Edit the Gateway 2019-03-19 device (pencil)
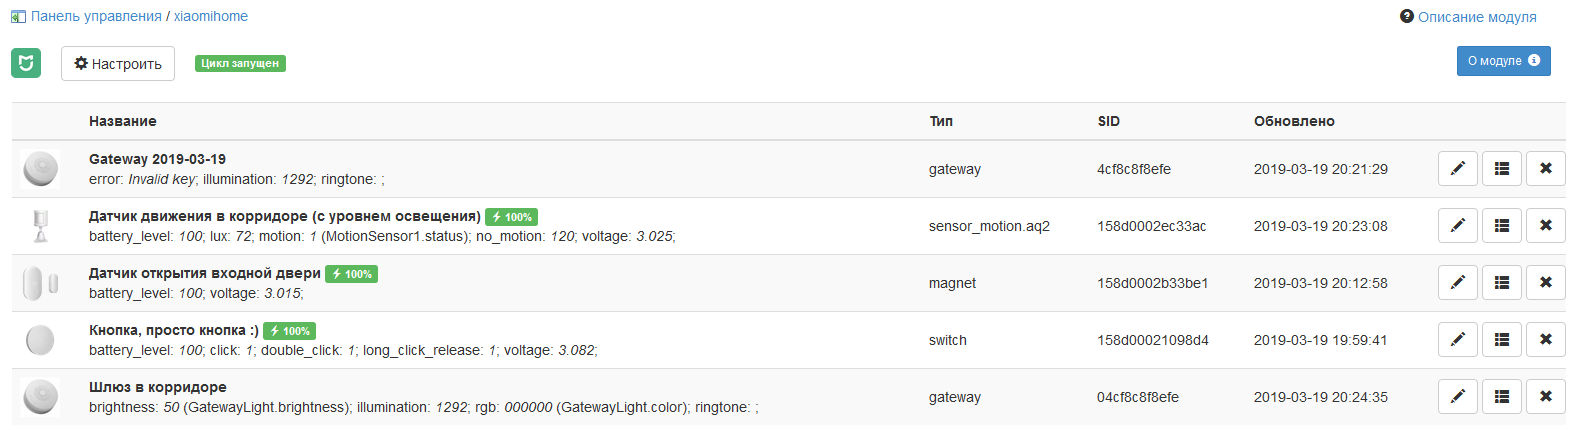1575x430 pixels. point(1457,169)
